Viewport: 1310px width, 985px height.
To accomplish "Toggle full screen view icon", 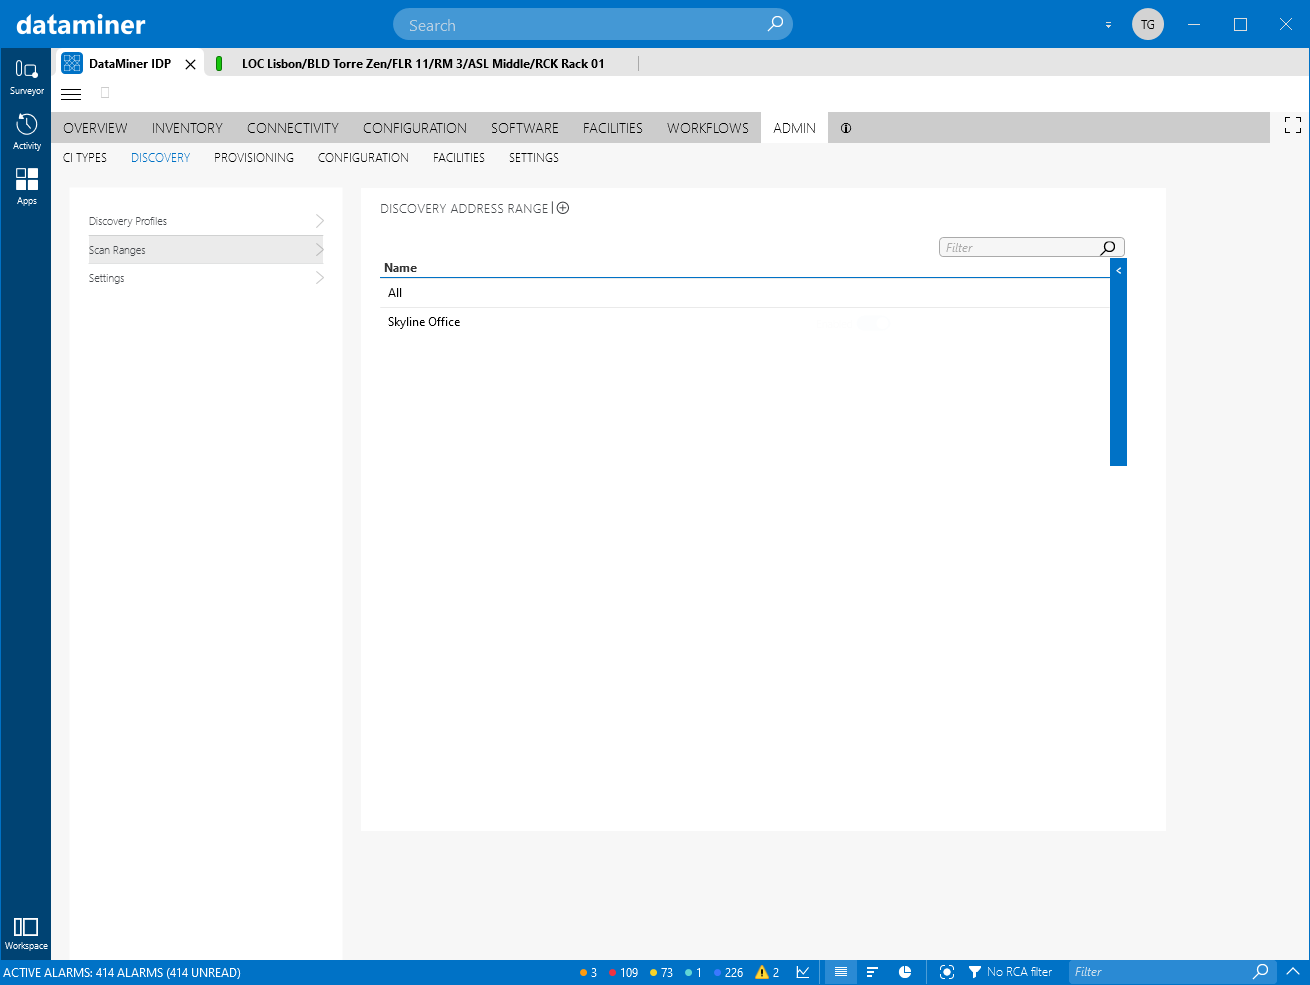I will coord(1293,125).
